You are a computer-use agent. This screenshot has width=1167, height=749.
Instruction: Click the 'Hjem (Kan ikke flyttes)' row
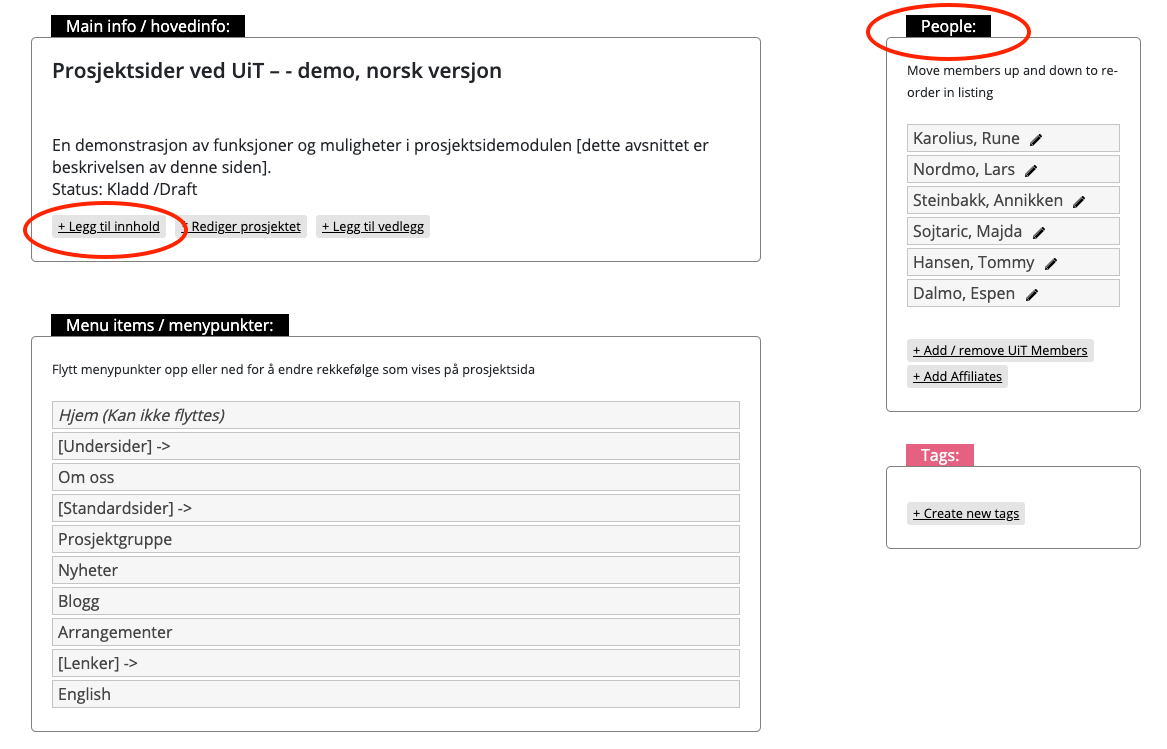(x=395, y=415)
